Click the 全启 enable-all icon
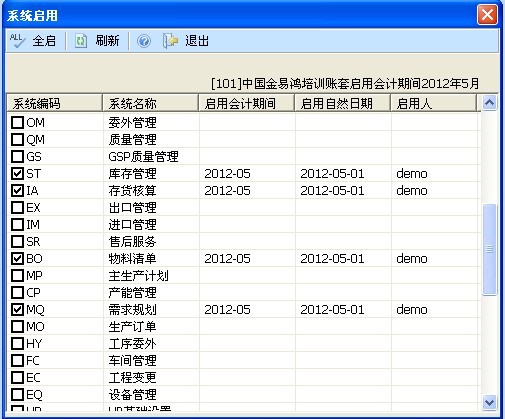This screenshot has height=419, width=505. [x=17, y=41]
